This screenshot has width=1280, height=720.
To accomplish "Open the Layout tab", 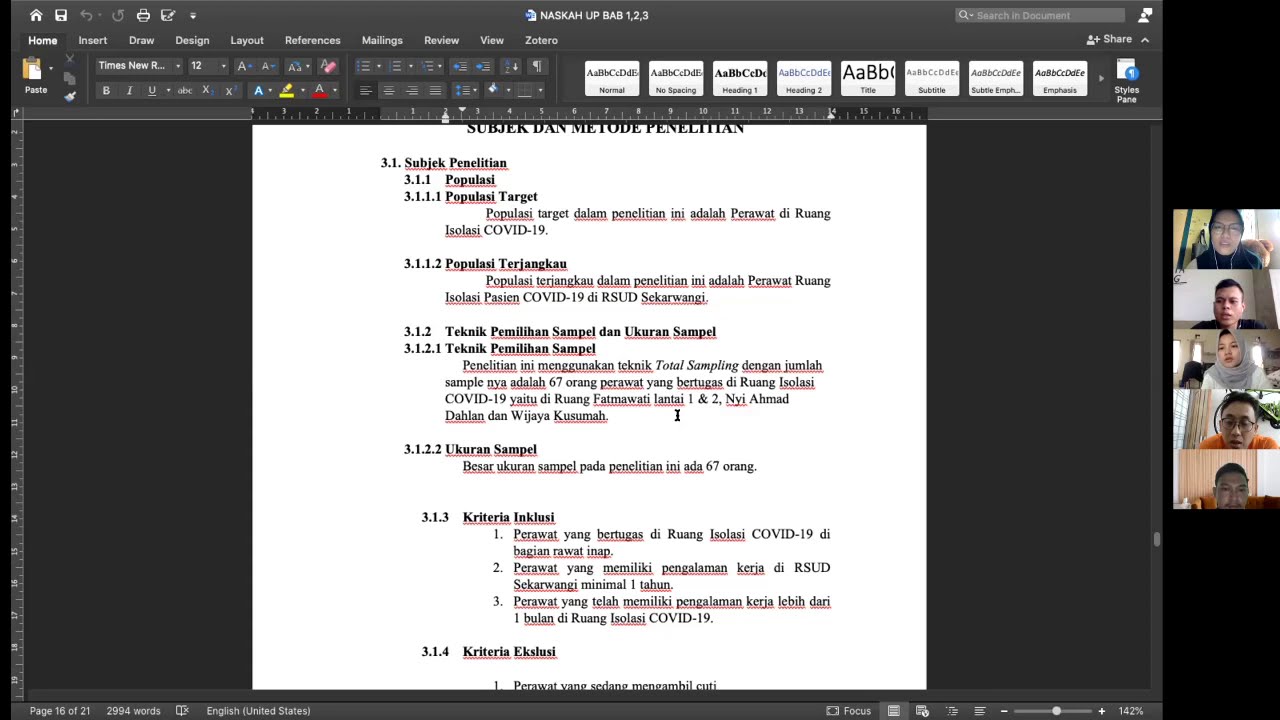I will click(247, 40).
